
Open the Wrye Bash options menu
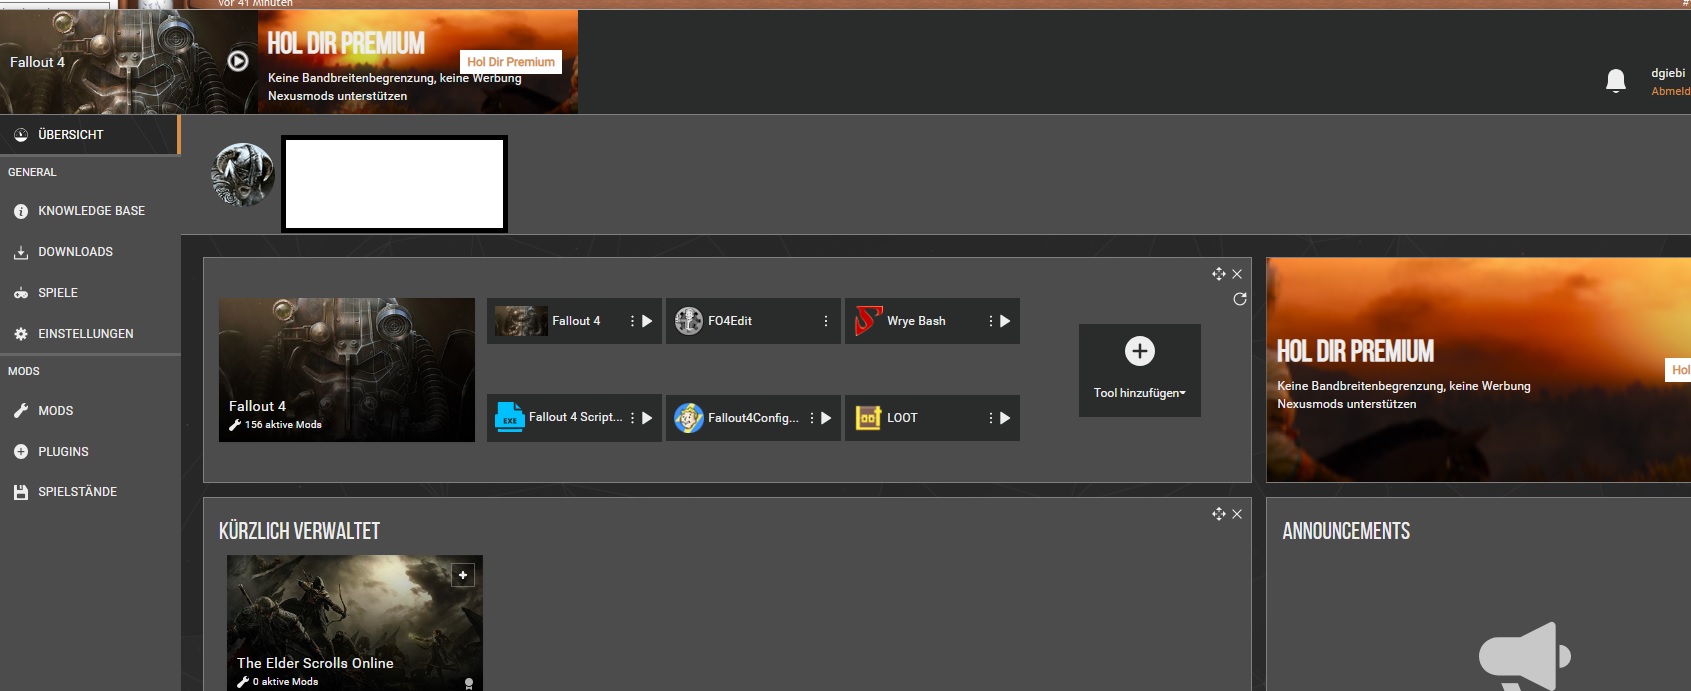coord(990,321)
